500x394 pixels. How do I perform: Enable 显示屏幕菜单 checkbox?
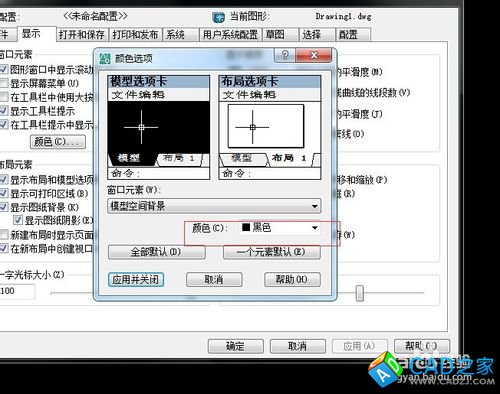pos(3,83)
